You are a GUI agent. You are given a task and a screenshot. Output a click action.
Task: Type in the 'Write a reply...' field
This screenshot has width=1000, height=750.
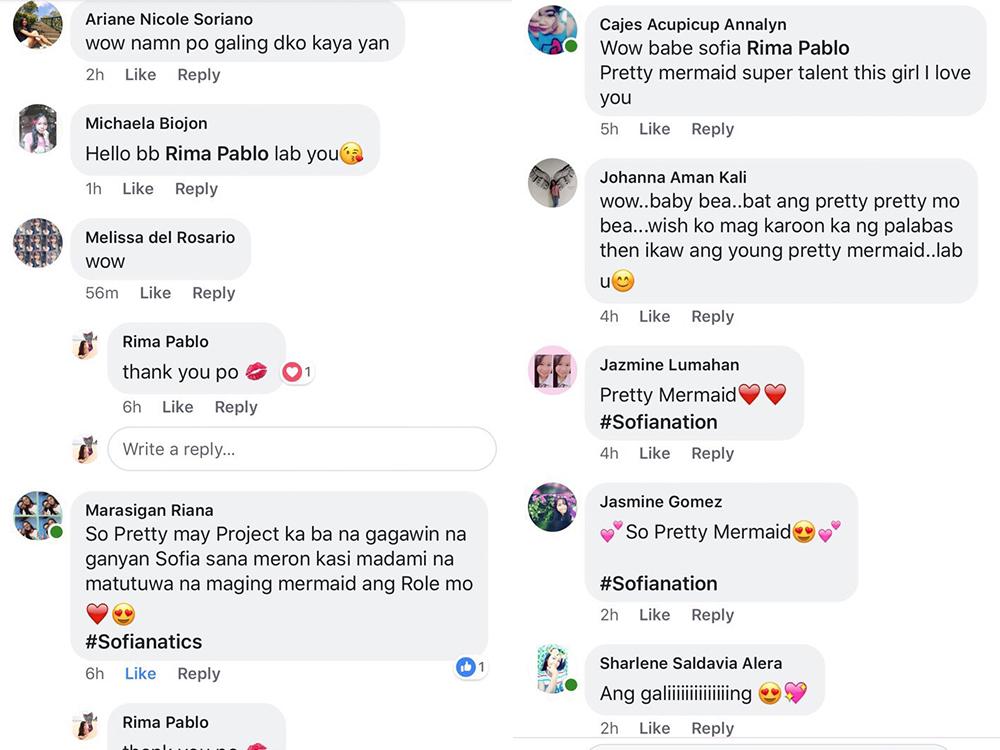[301, 449]
